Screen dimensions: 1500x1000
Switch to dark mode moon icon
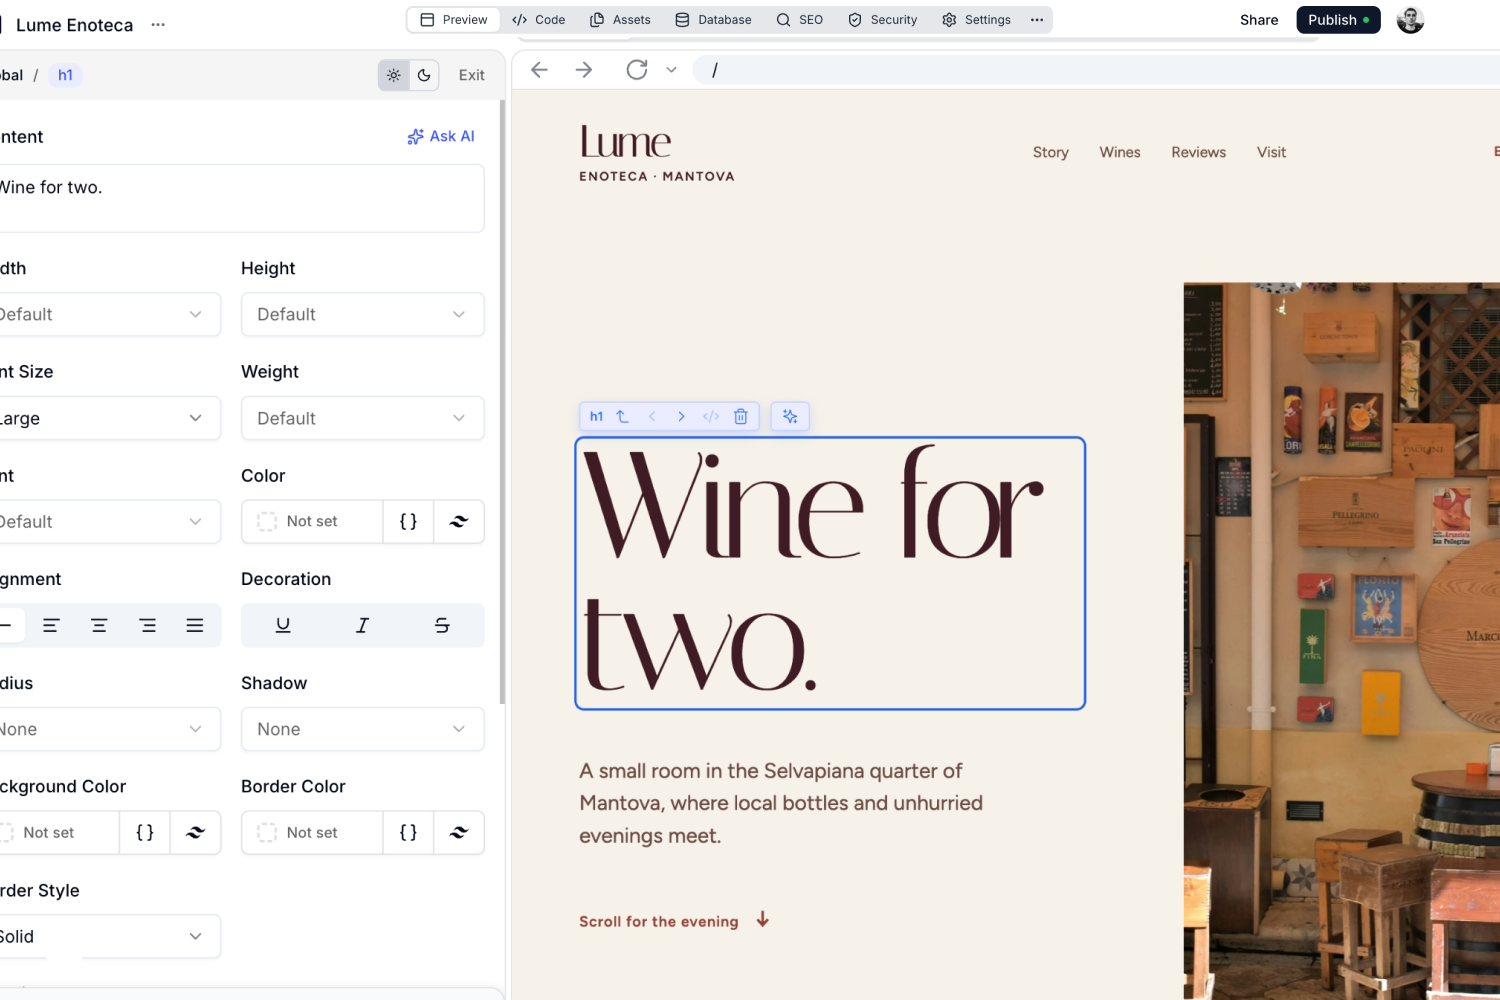click(x=424, y=75)
